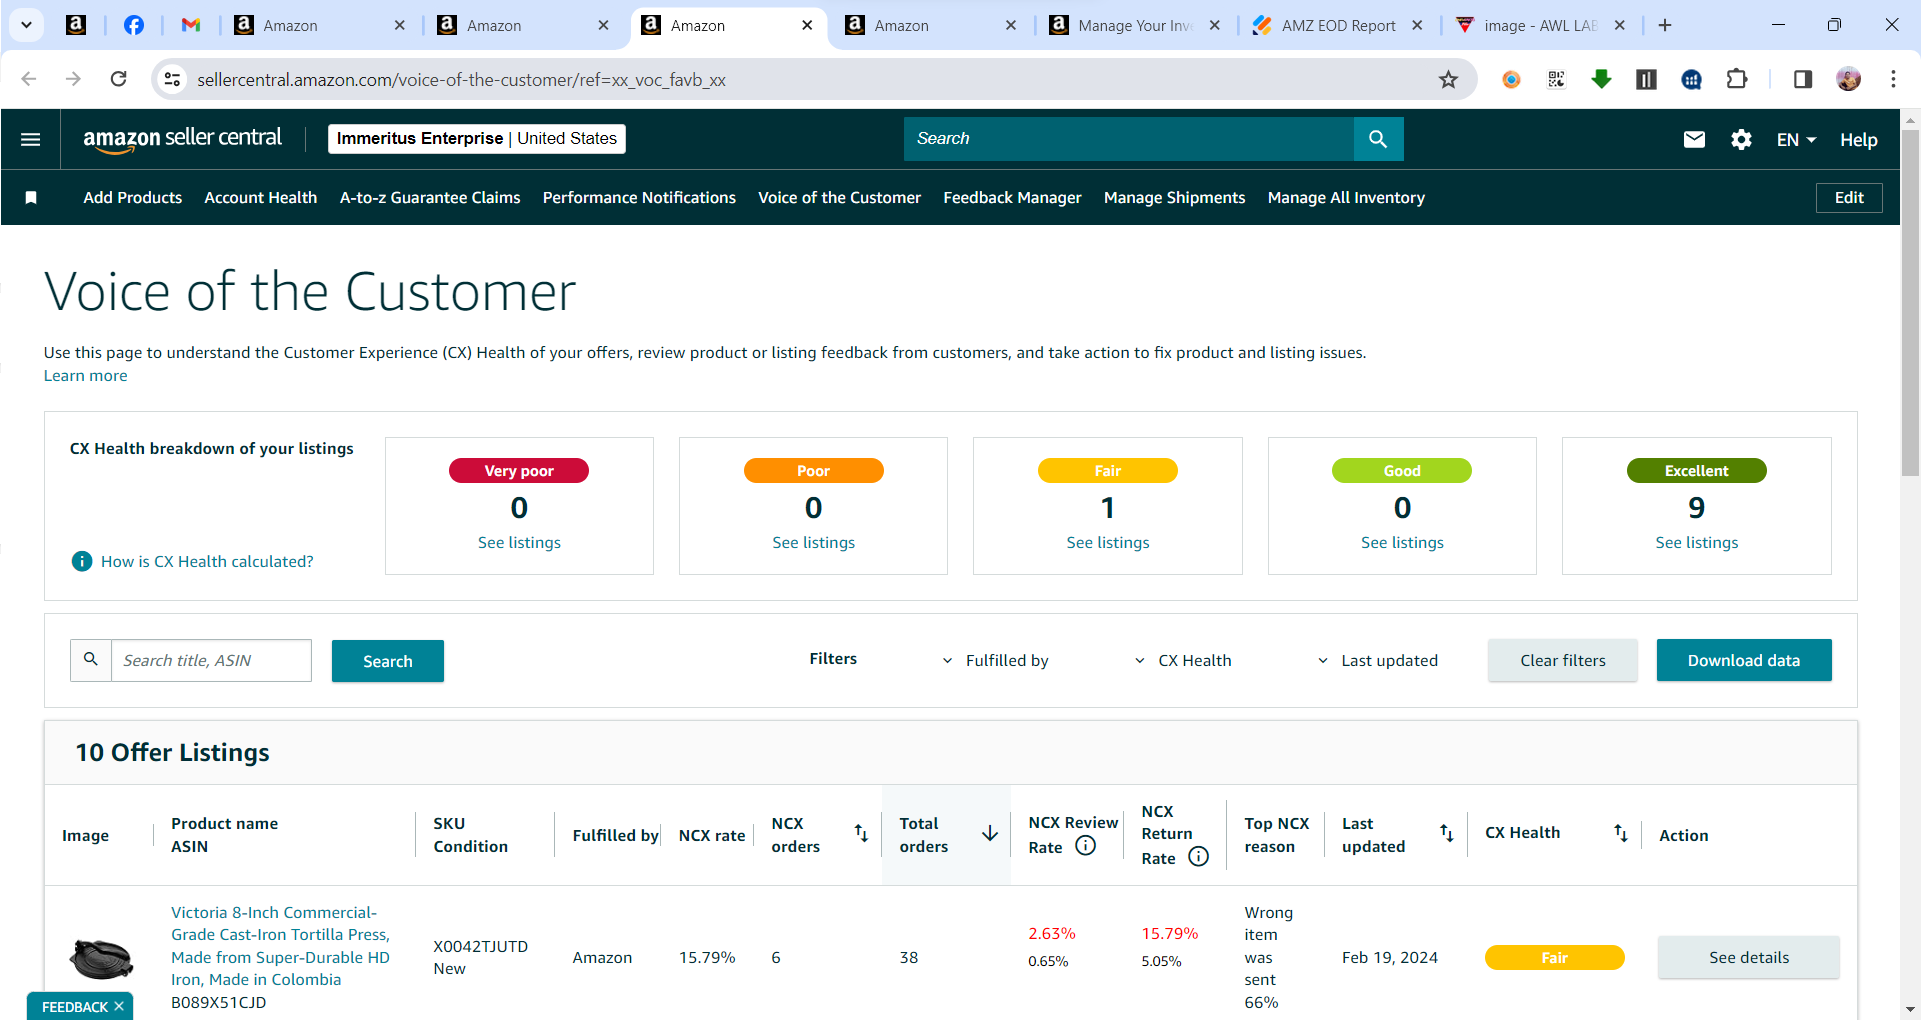Viewport: 1921px width, 1020px height.
Task: Click Download data button
Action: tap(1744, 660)
